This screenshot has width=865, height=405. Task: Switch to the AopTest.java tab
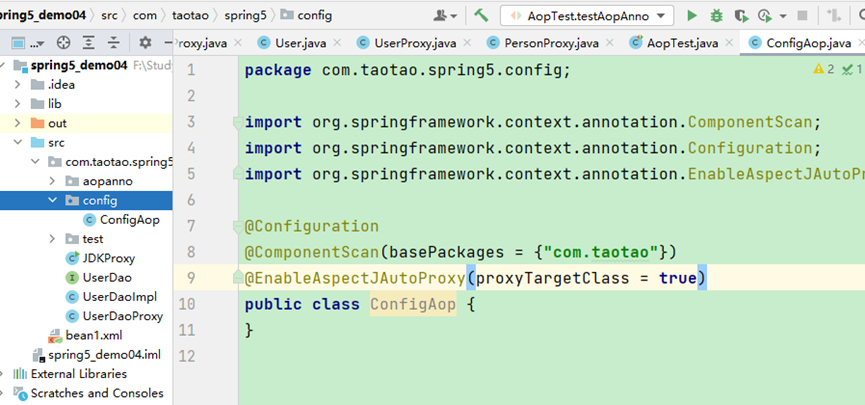(x=682, y=43)
